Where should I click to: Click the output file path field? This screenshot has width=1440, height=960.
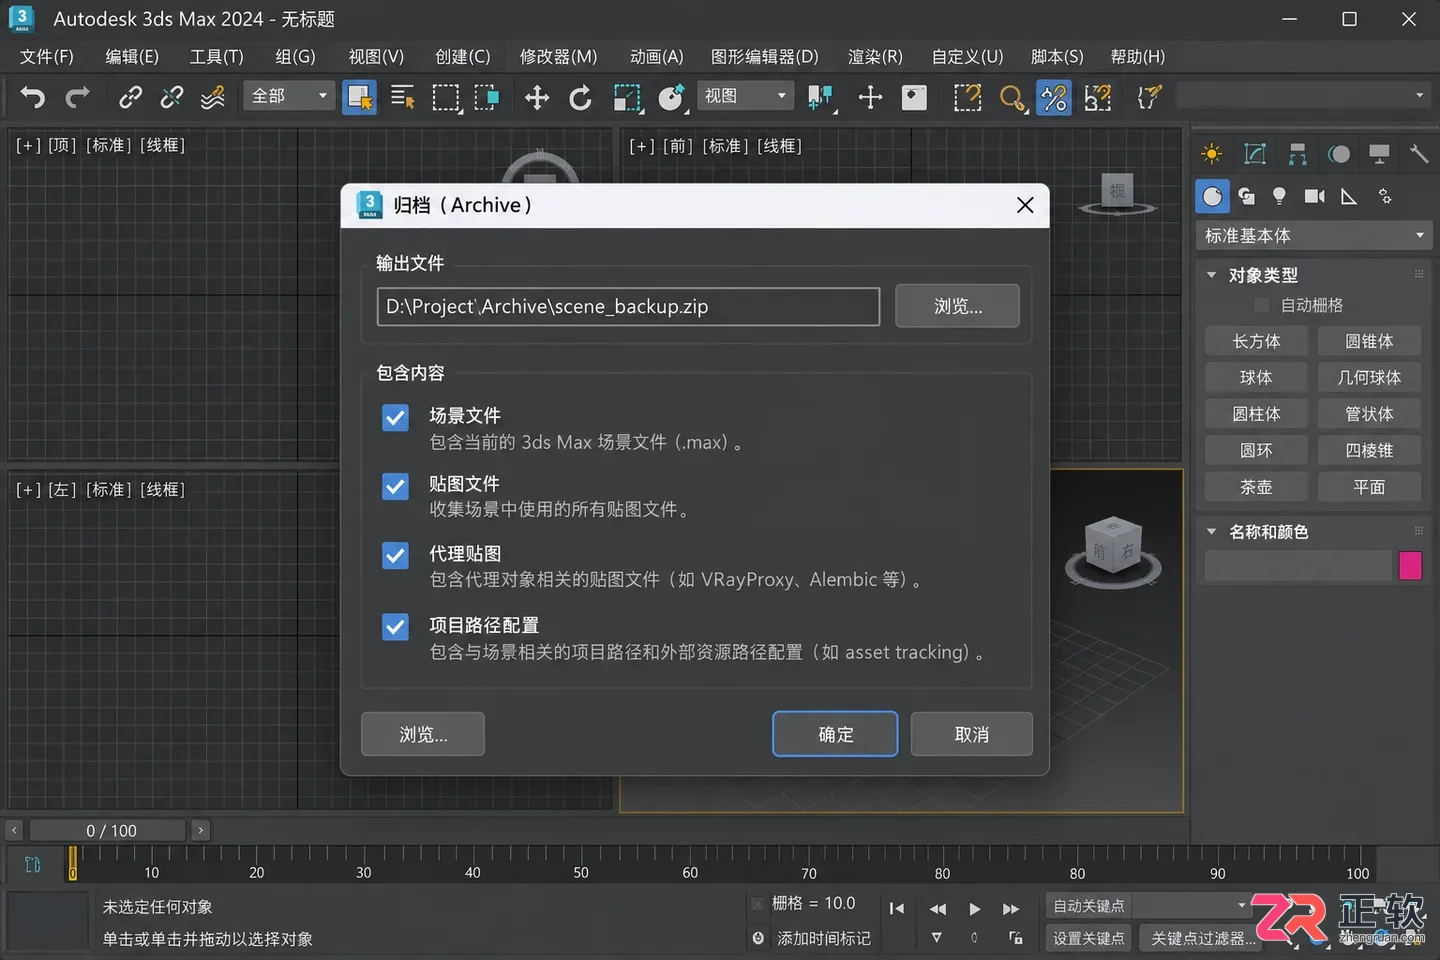[x=628, y=306]
